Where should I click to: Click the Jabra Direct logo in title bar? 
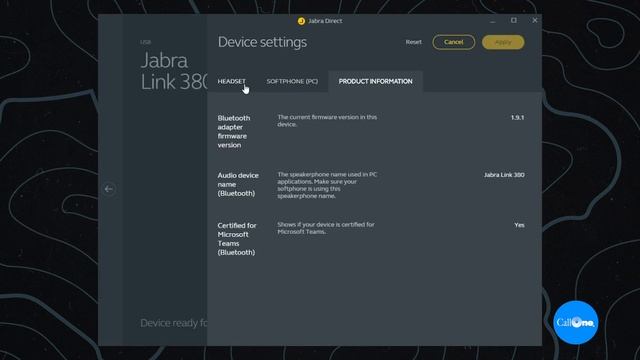coord(301,21)
